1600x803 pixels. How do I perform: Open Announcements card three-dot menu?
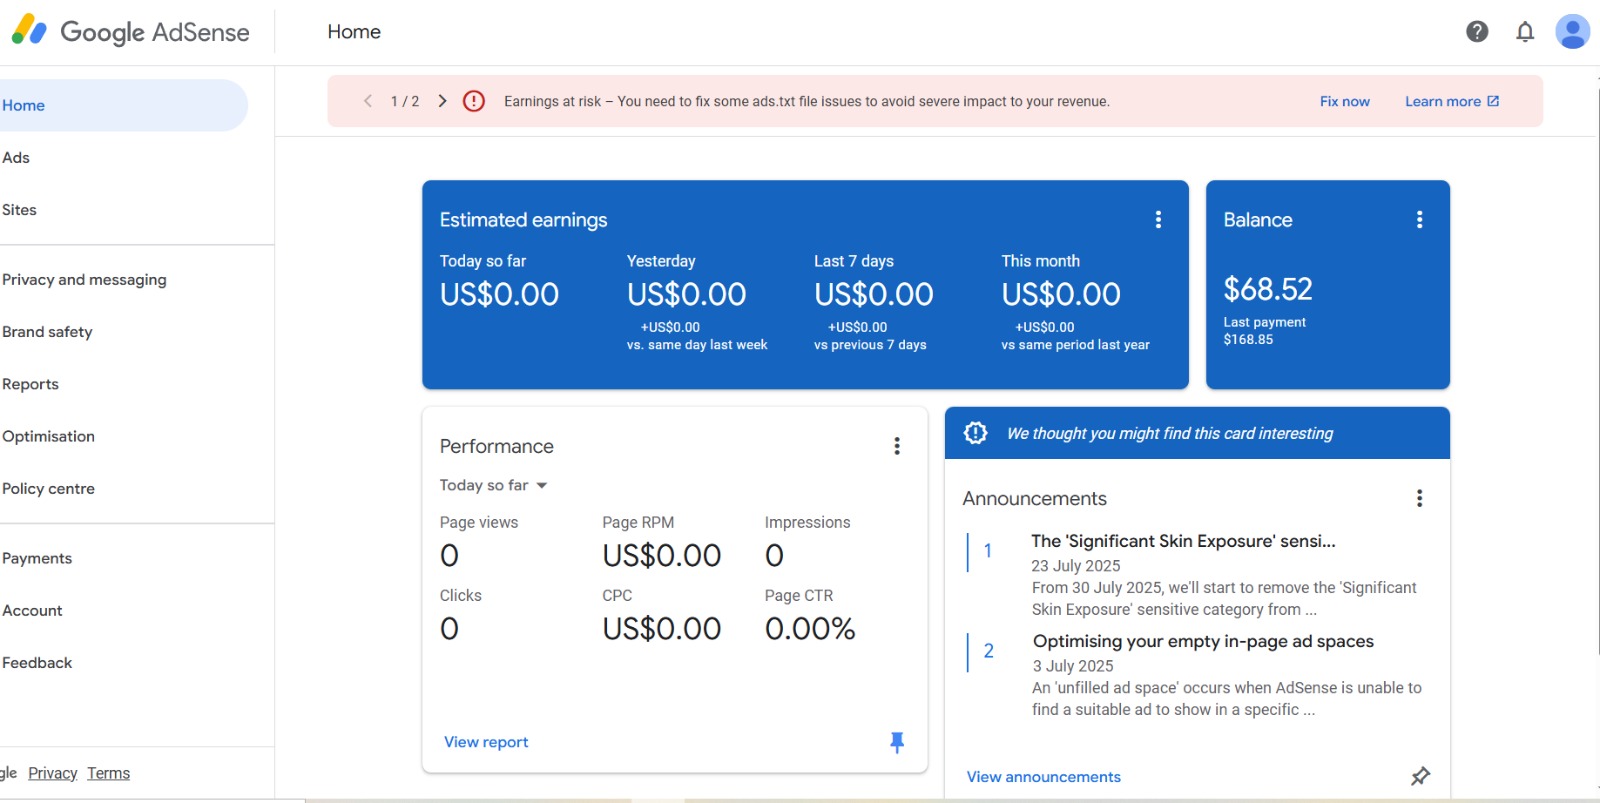(x=1419, y=498)
